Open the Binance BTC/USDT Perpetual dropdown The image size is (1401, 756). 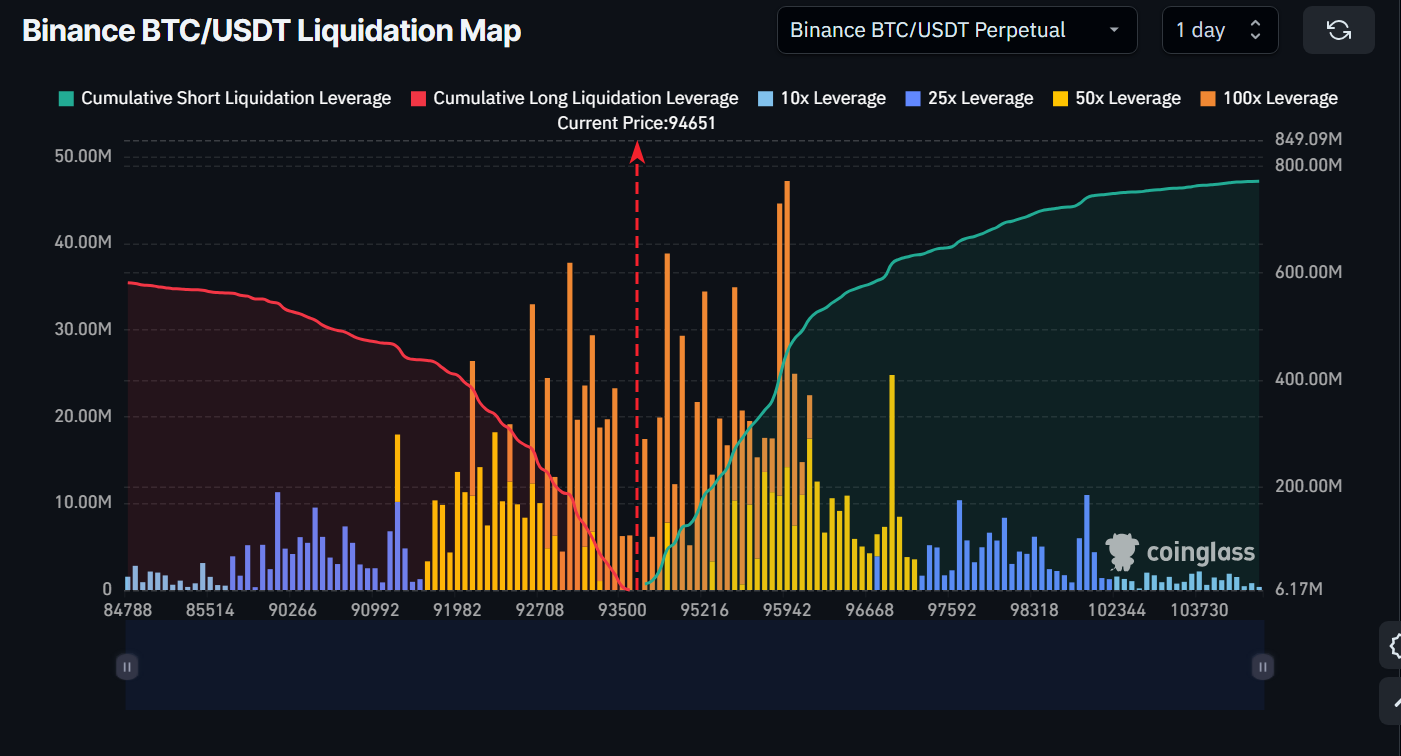tap(957, 30)
